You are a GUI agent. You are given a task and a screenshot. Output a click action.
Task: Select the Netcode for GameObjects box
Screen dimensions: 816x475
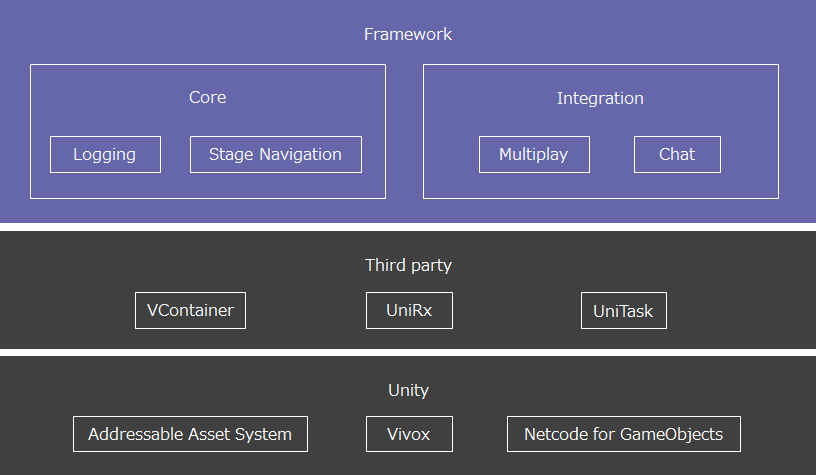pos(623,434)
